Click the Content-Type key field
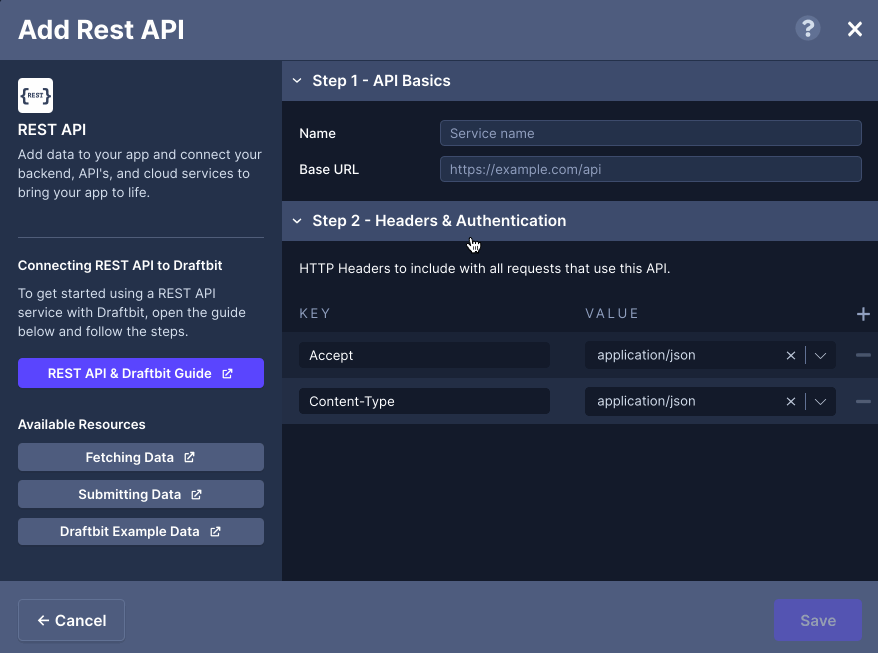 click(x=424, y=401)
